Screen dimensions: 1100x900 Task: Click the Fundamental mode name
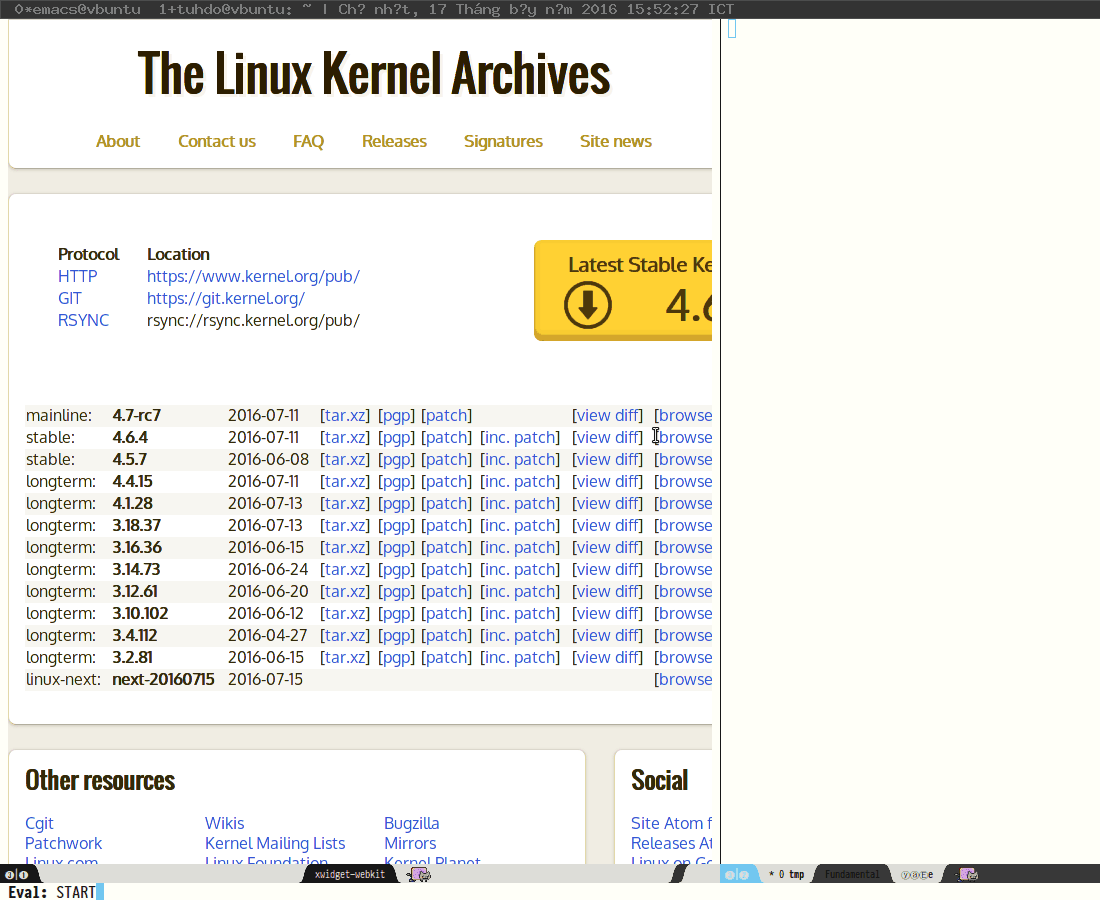(x=852, y=874)
